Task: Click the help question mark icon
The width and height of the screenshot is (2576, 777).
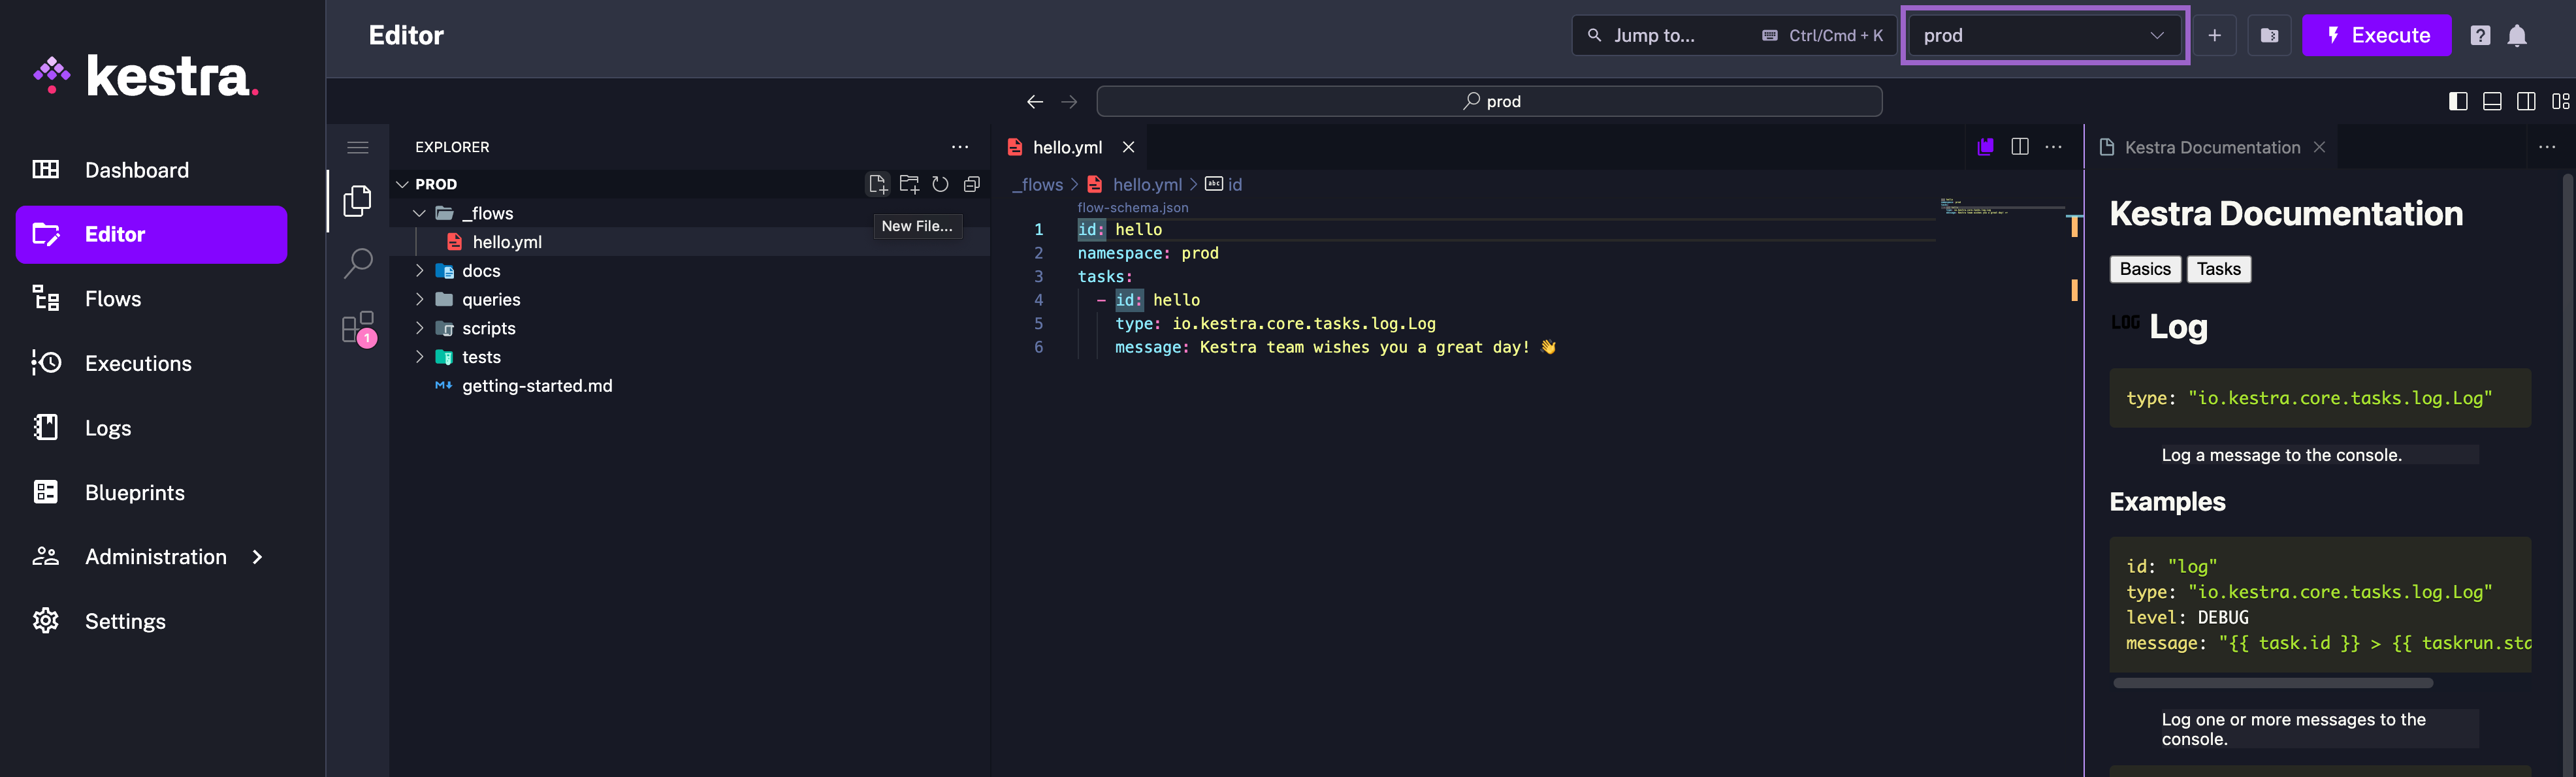Action: (x=2480, y=36)
